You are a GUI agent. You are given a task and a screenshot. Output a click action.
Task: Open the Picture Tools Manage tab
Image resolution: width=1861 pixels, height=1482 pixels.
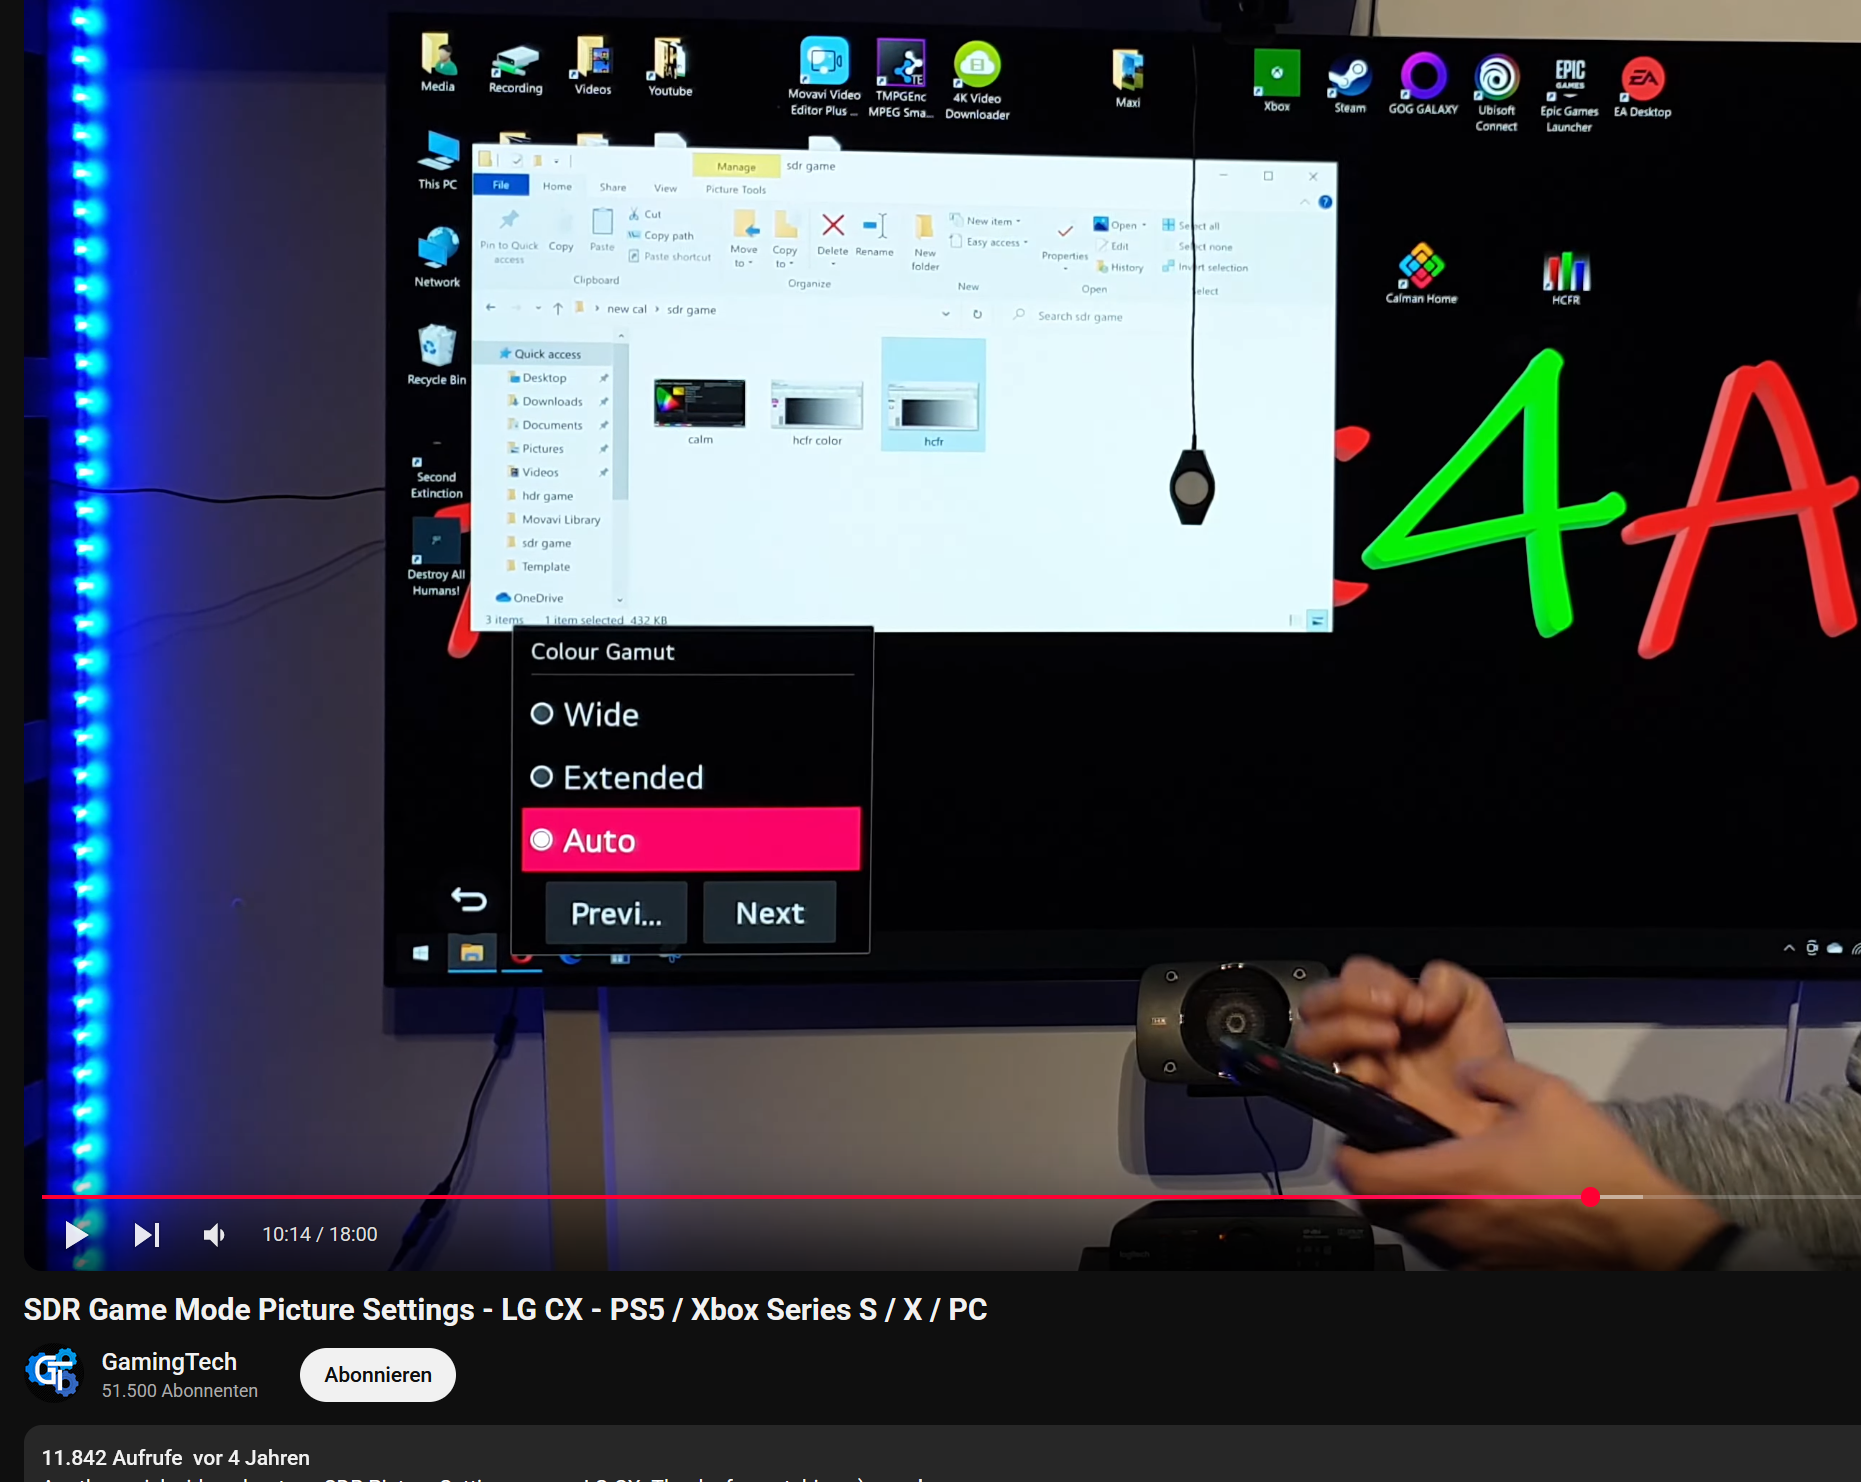pos(736,165)
